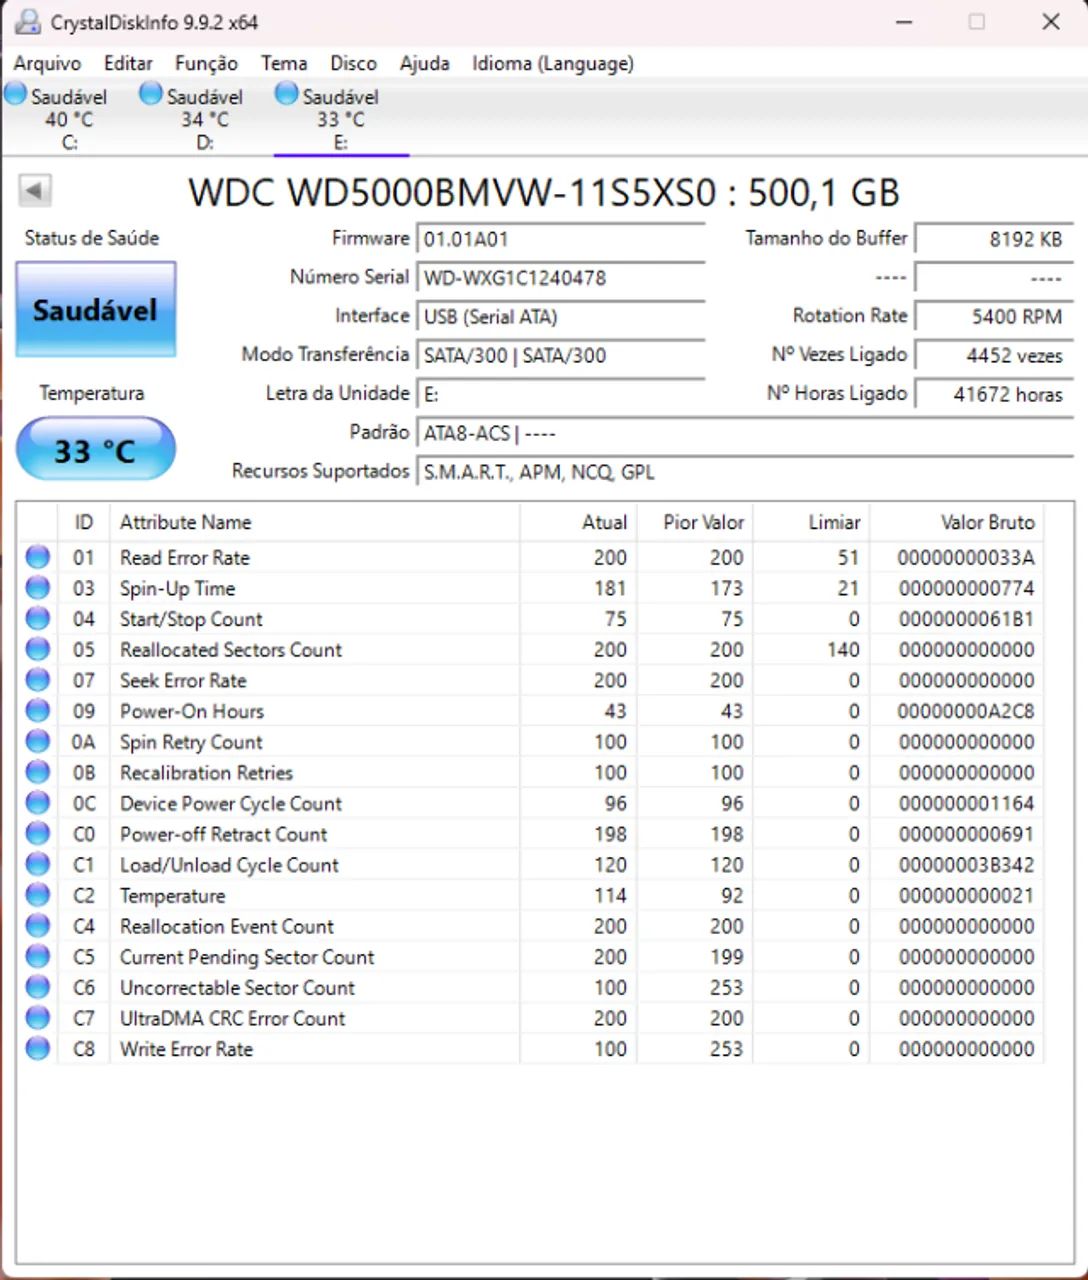The height and width of the screenshot is (1280, 1088).
Task: Switch to drive C: tab showing 40 °C
Action: click(x=69, y=118)
